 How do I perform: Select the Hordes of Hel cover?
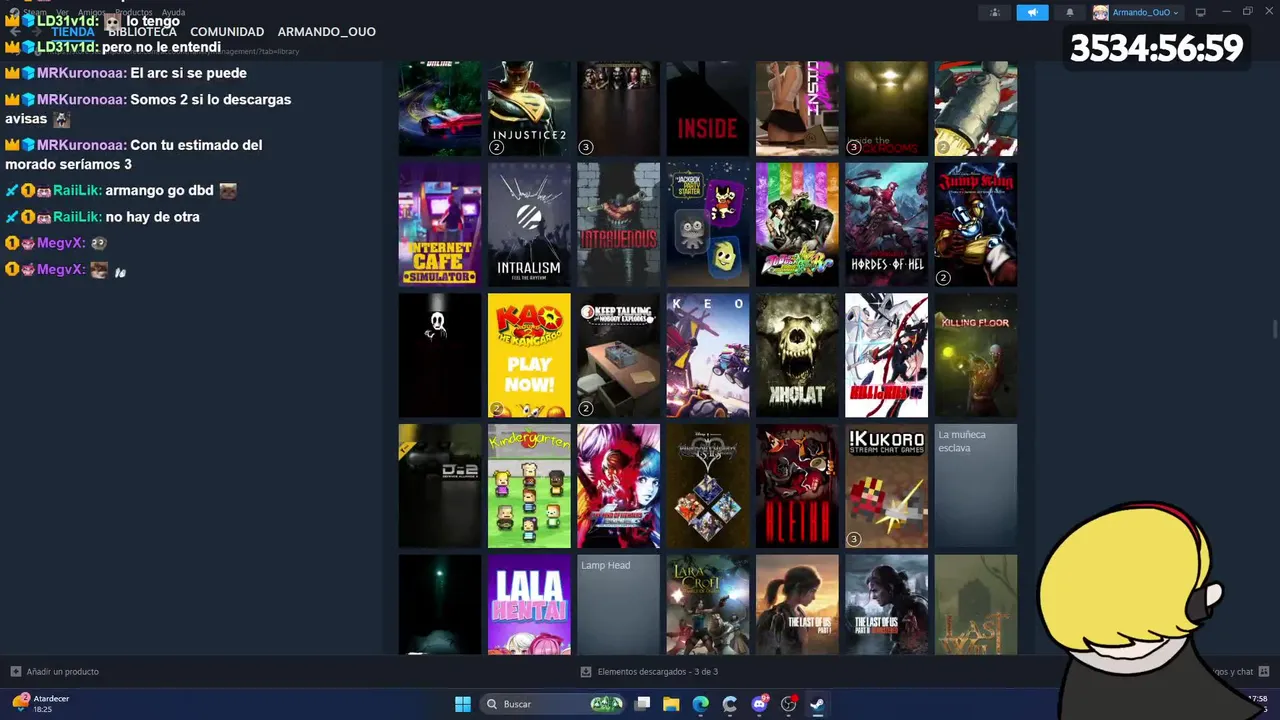coord(886,225)
